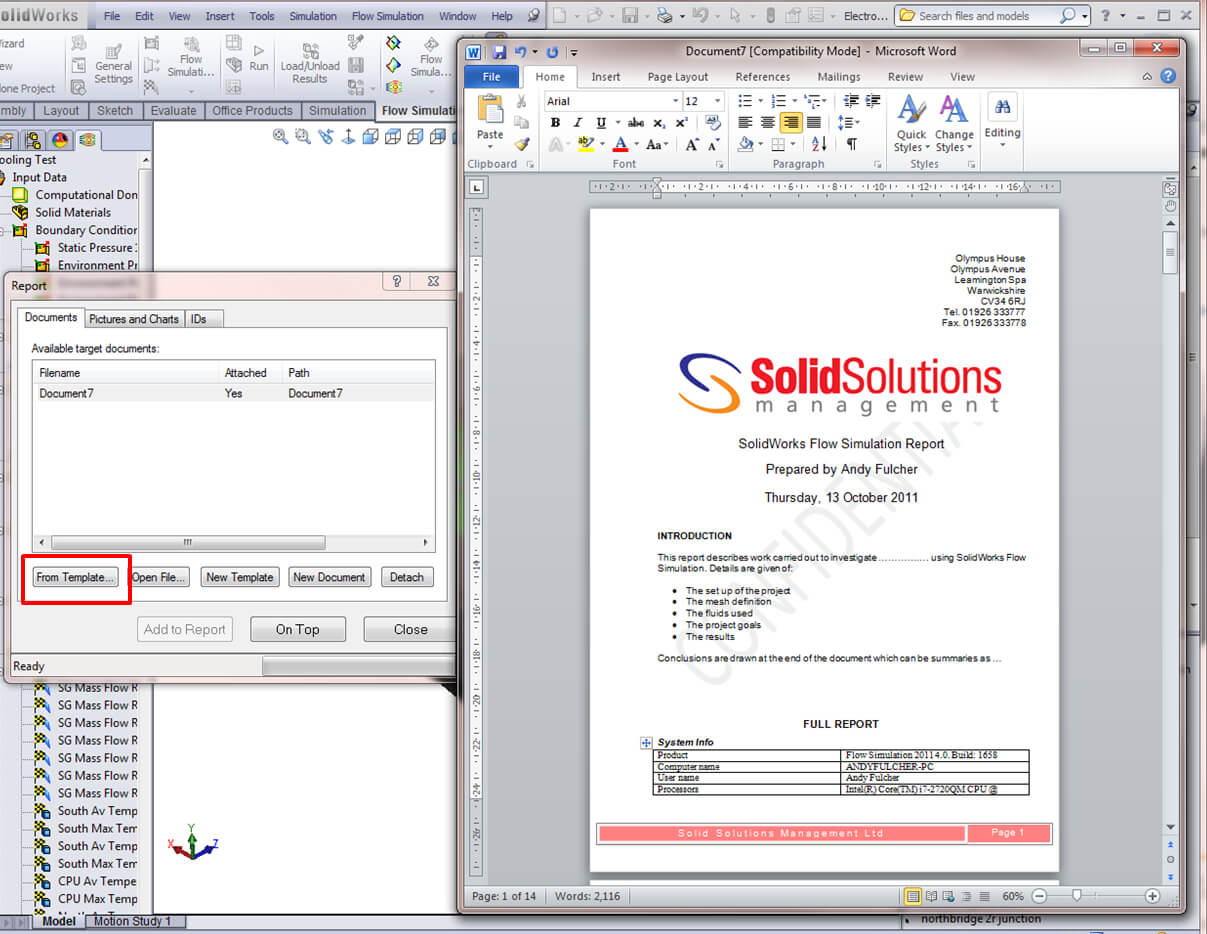The image size is (1207, 934).
Task: Click the Subscript icon
Action: click(x=659, y=123)
